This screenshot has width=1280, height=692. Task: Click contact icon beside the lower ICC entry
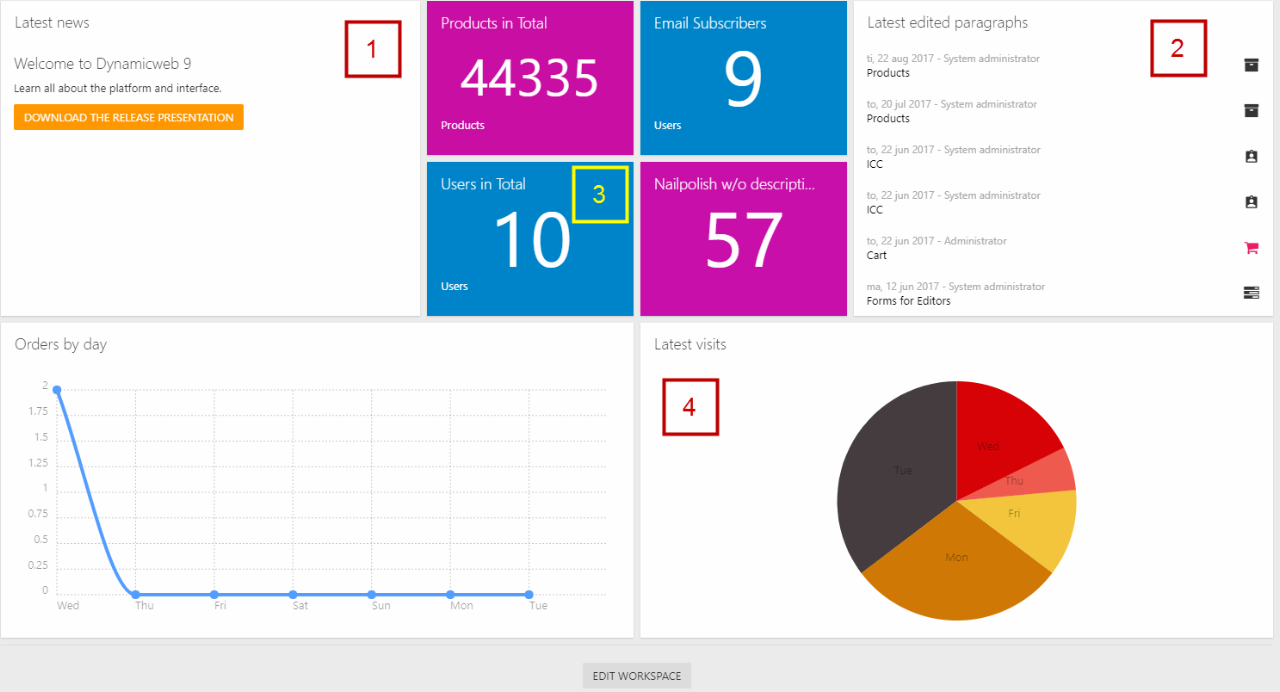coord(1250,202)
